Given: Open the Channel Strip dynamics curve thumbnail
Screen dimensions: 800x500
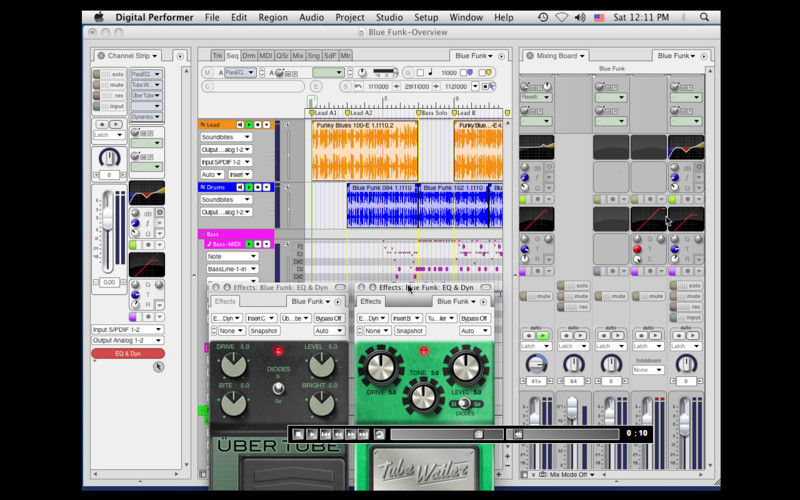Looking at the screenshot, I should [147, 264].
